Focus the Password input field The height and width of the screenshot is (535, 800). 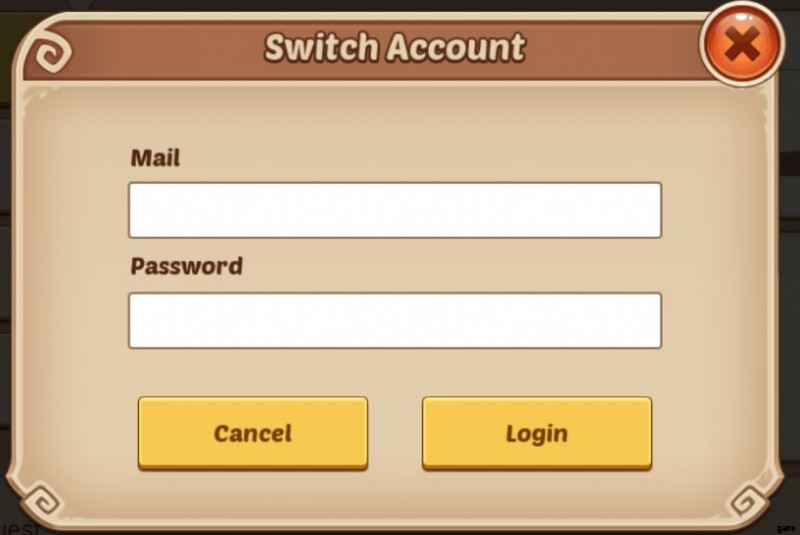[395, 320]
